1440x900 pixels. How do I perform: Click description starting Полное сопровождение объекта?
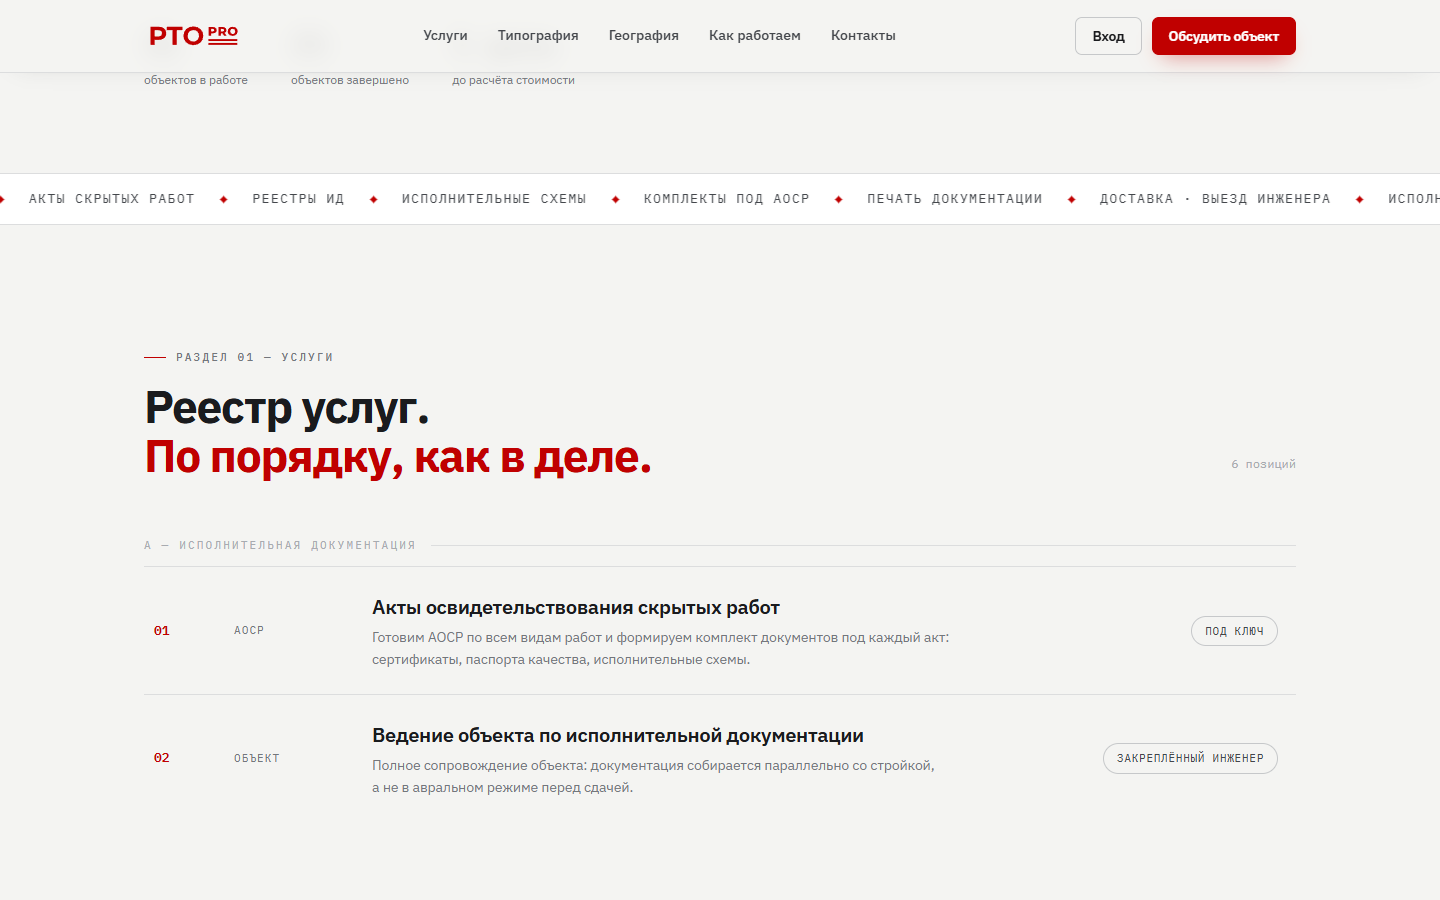click(x=653, y=776)
